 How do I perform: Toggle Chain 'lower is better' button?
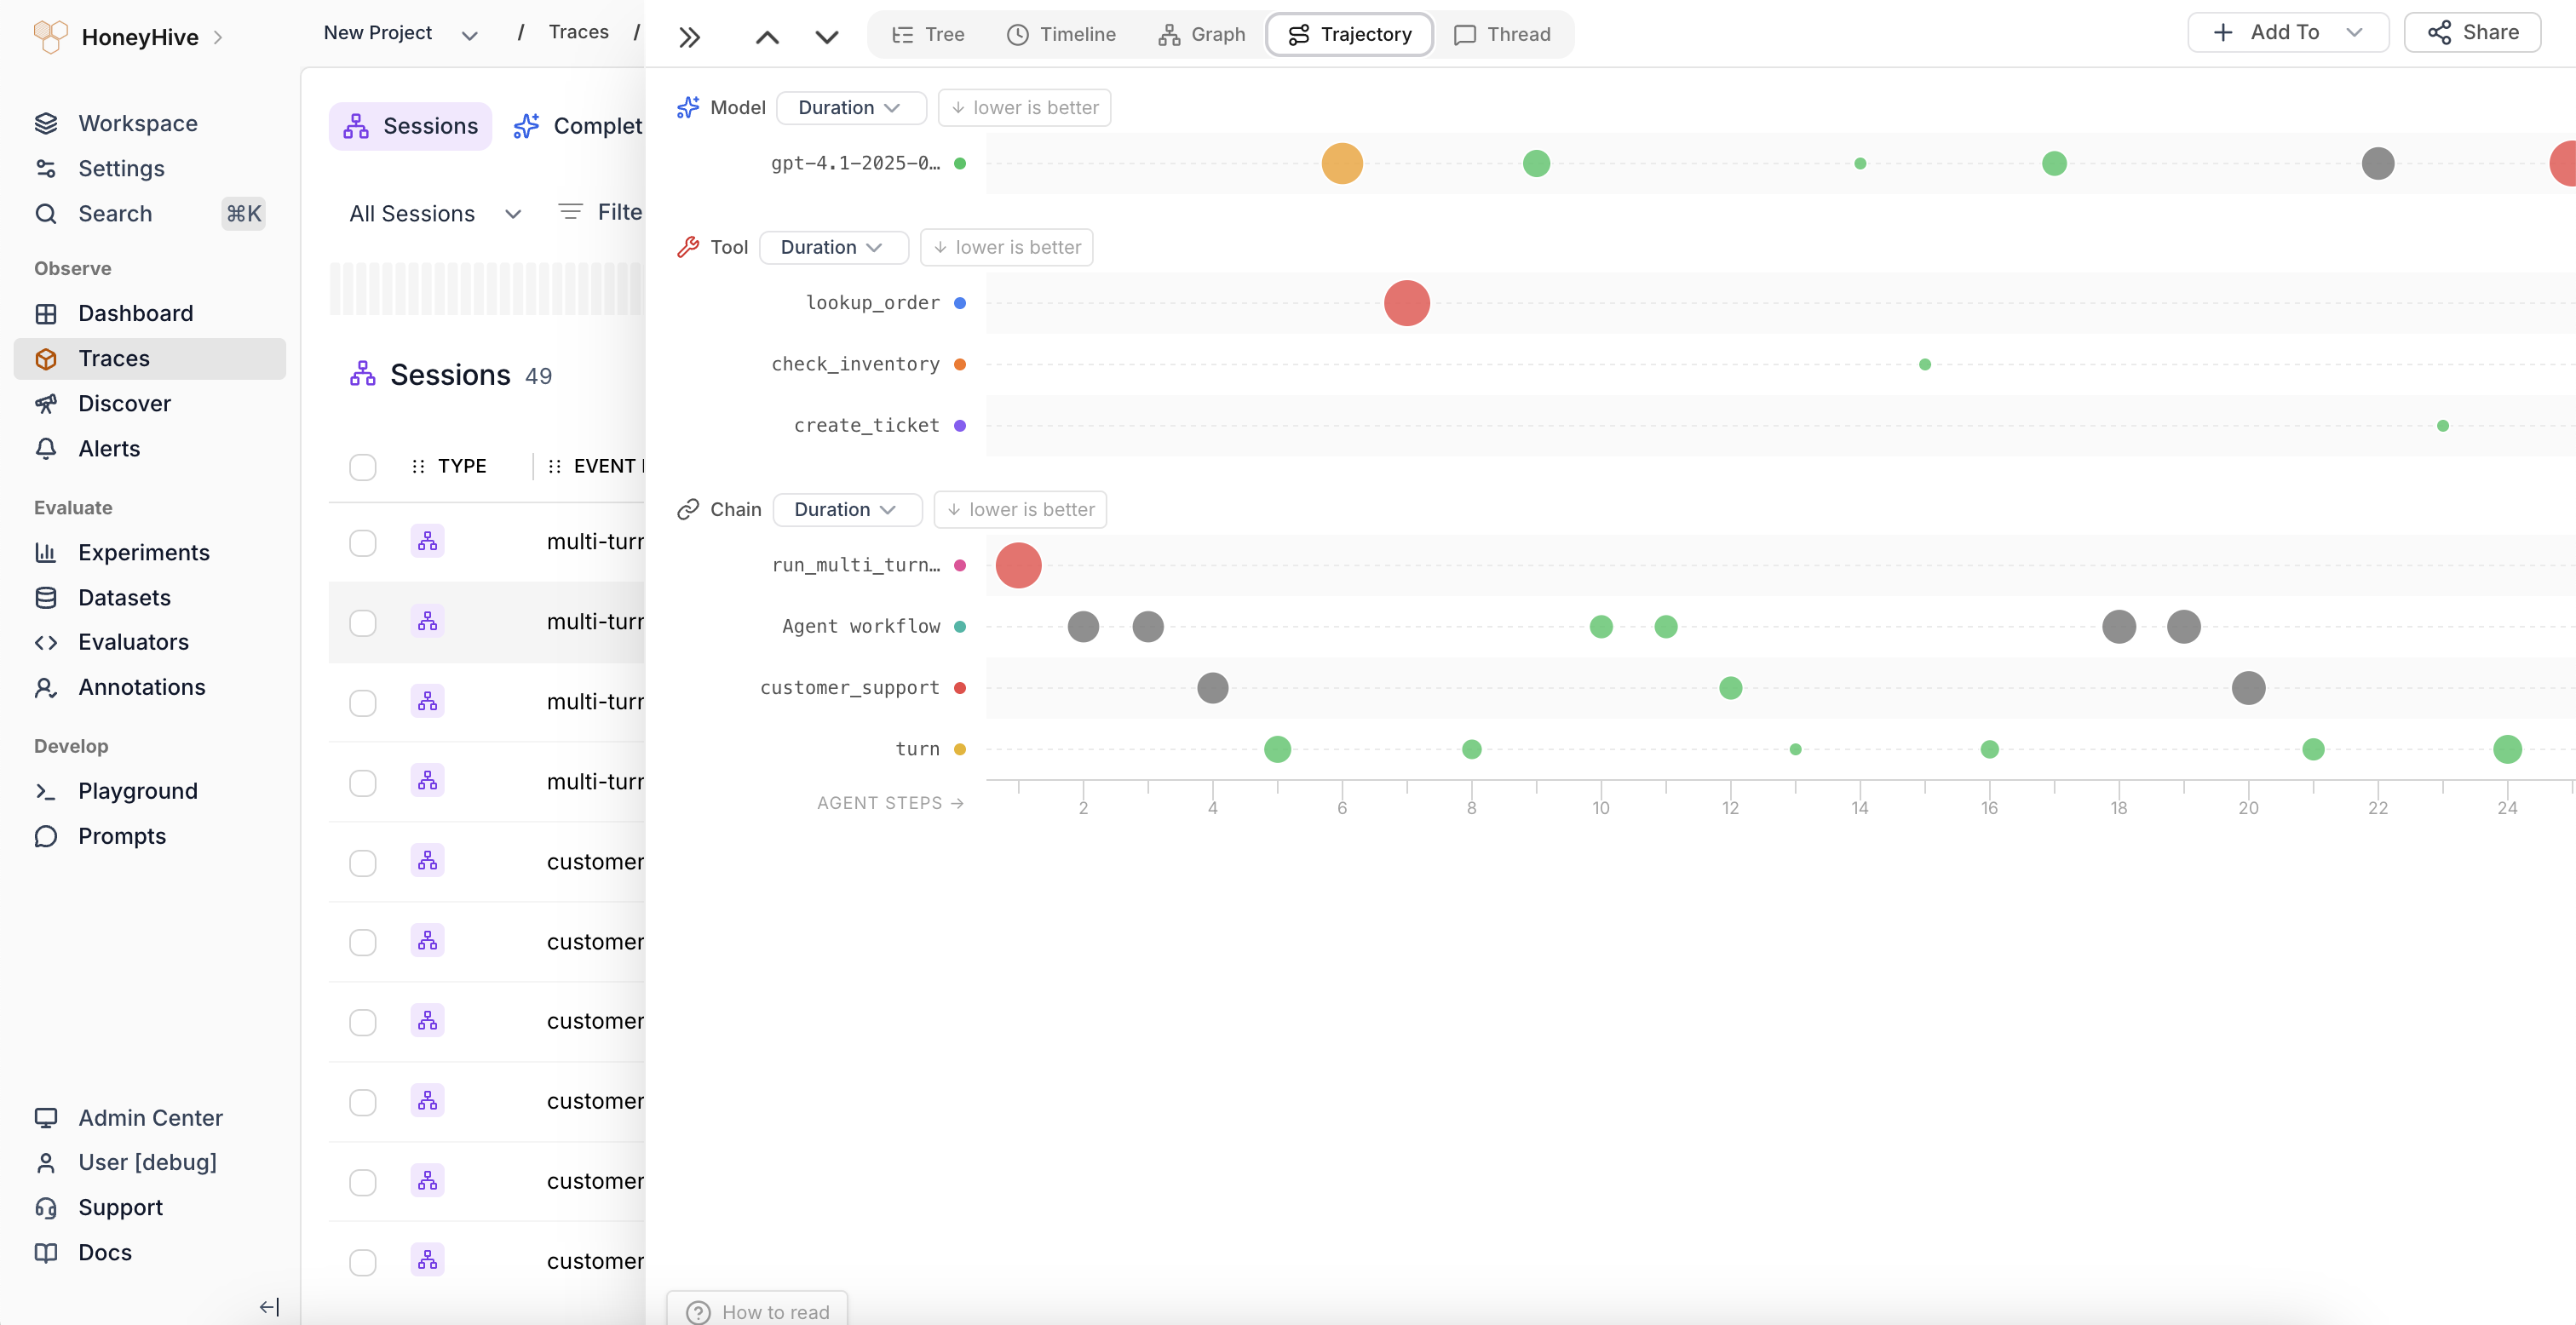(1020, 509)
